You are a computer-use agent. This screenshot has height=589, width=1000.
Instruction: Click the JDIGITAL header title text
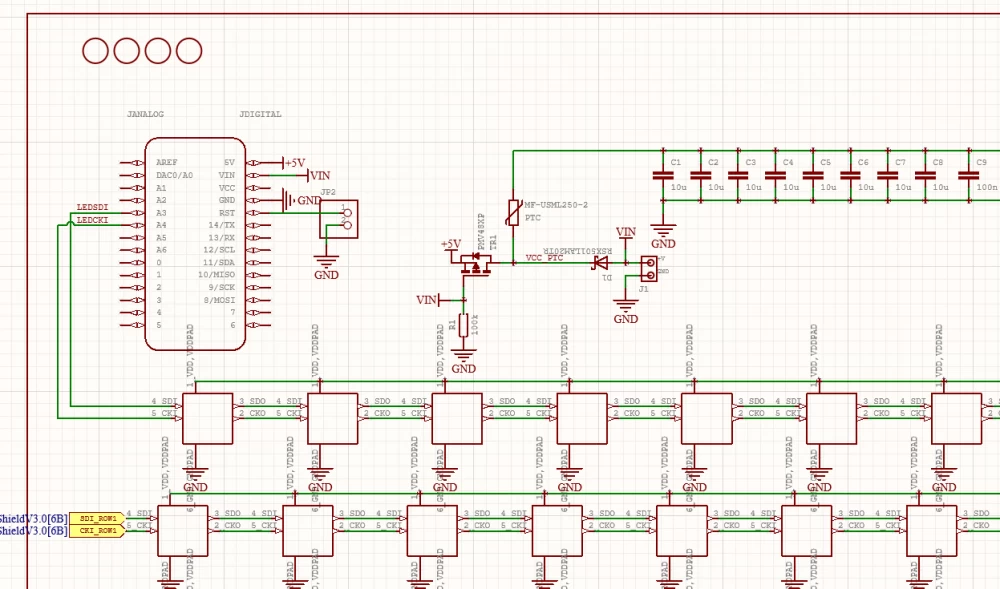(x=260, y=113)
